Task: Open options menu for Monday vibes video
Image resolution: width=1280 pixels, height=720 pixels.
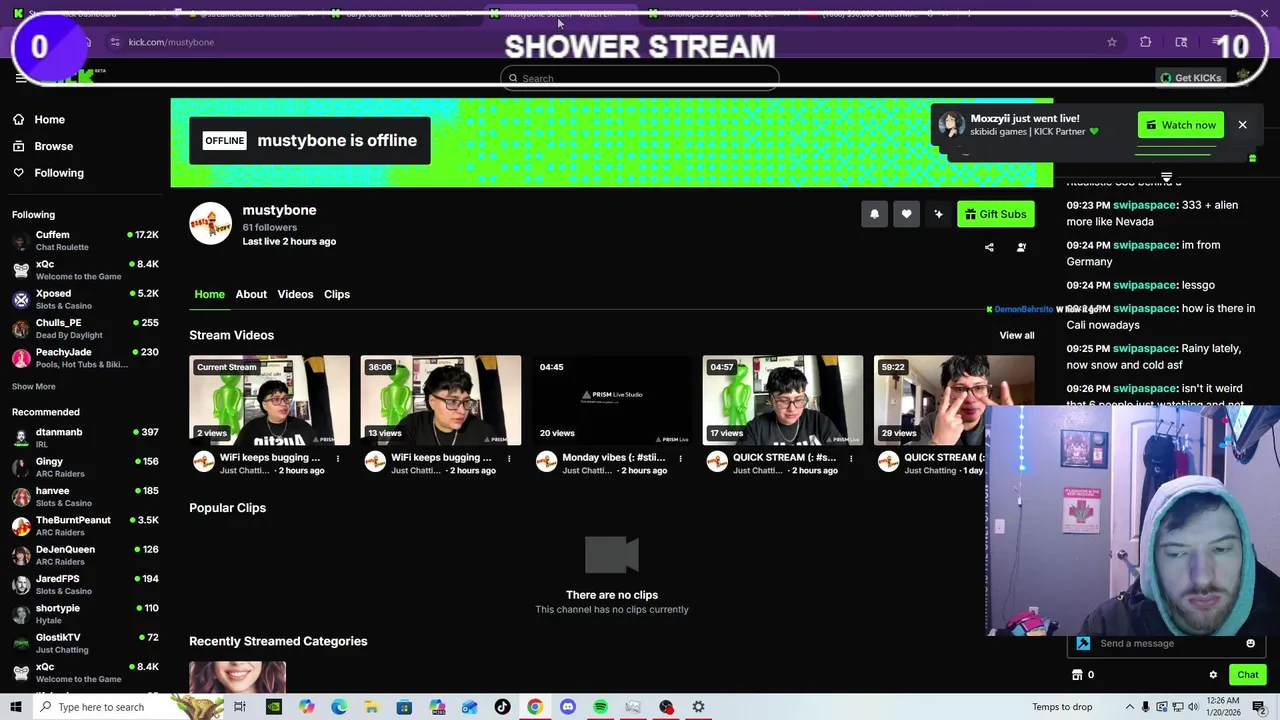Action: pyautogui.click(x=680, y=458)
